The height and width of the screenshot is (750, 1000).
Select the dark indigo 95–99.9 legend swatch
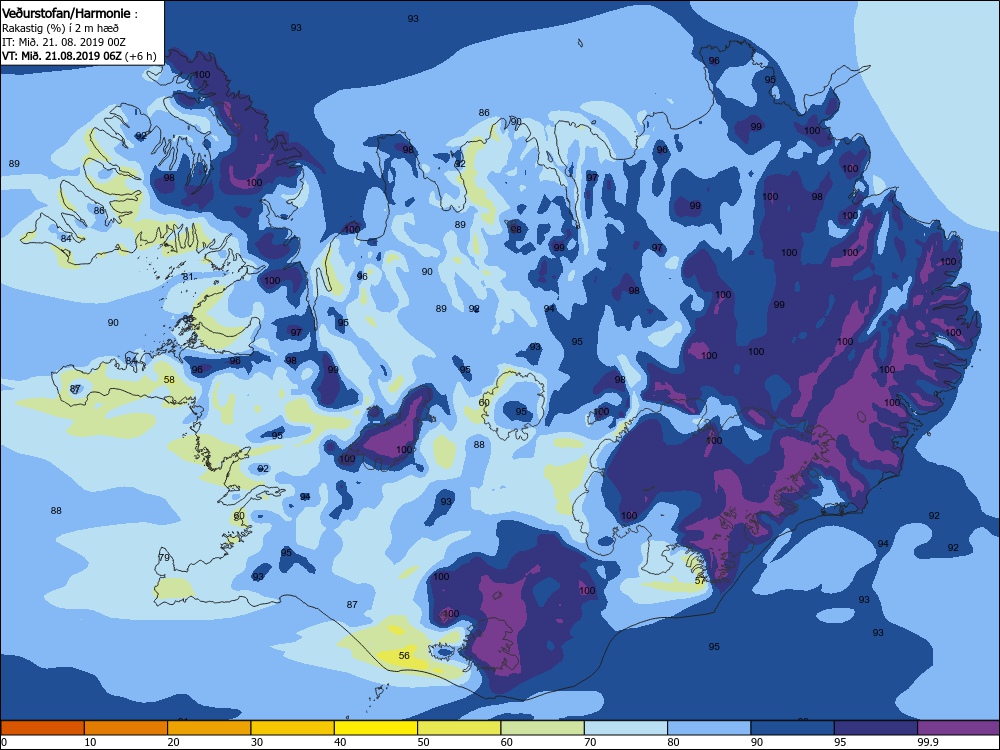(x=876, y=728)
